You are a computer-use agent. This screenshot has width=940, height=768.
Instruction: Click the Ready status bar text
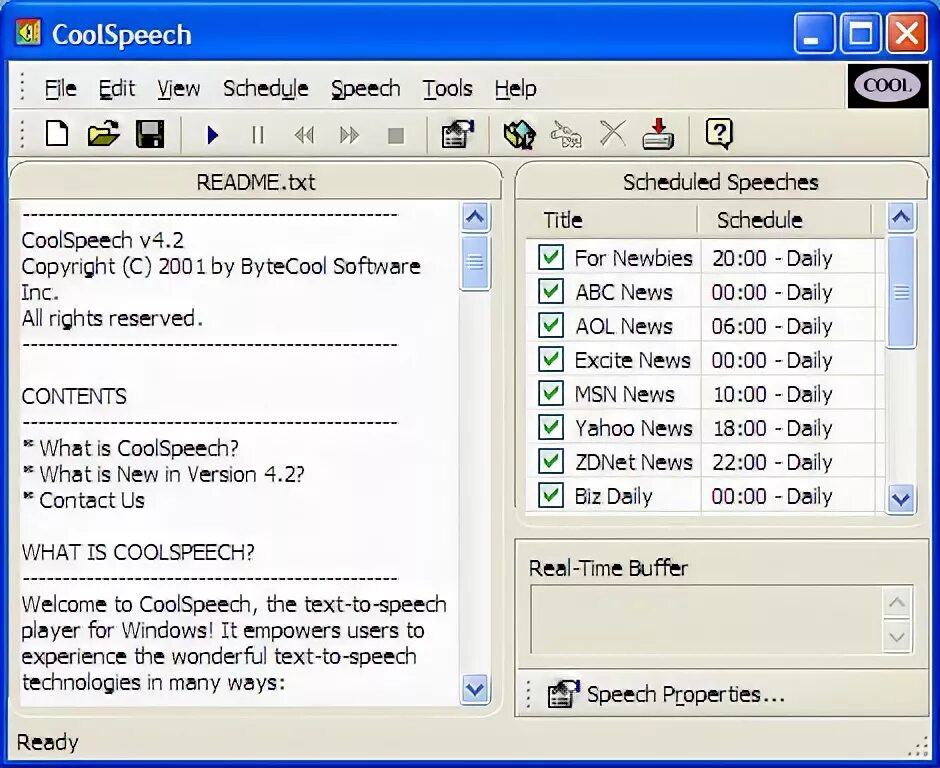coord(47,742)
